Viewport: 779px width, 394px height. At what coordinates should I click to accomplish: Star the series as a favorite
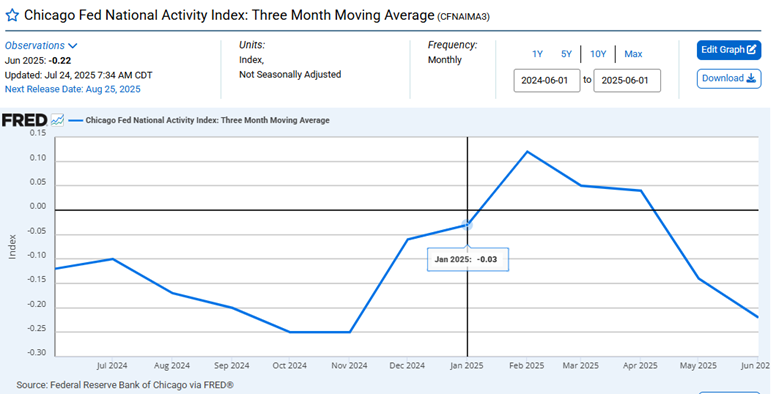coord(12,15)
